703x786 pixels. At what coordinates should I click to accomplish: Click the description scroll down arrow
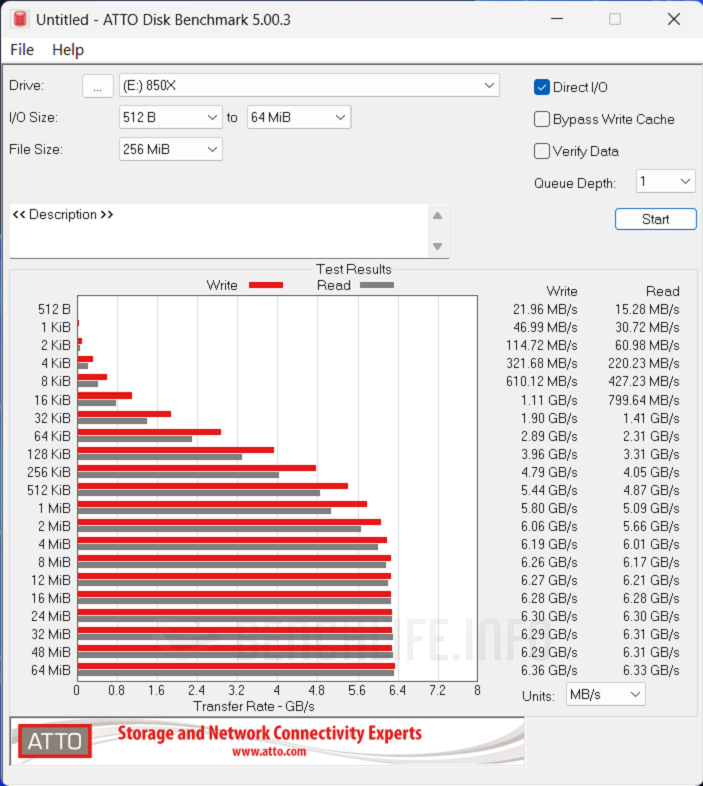pyautogui.click(x=437, y=246)
